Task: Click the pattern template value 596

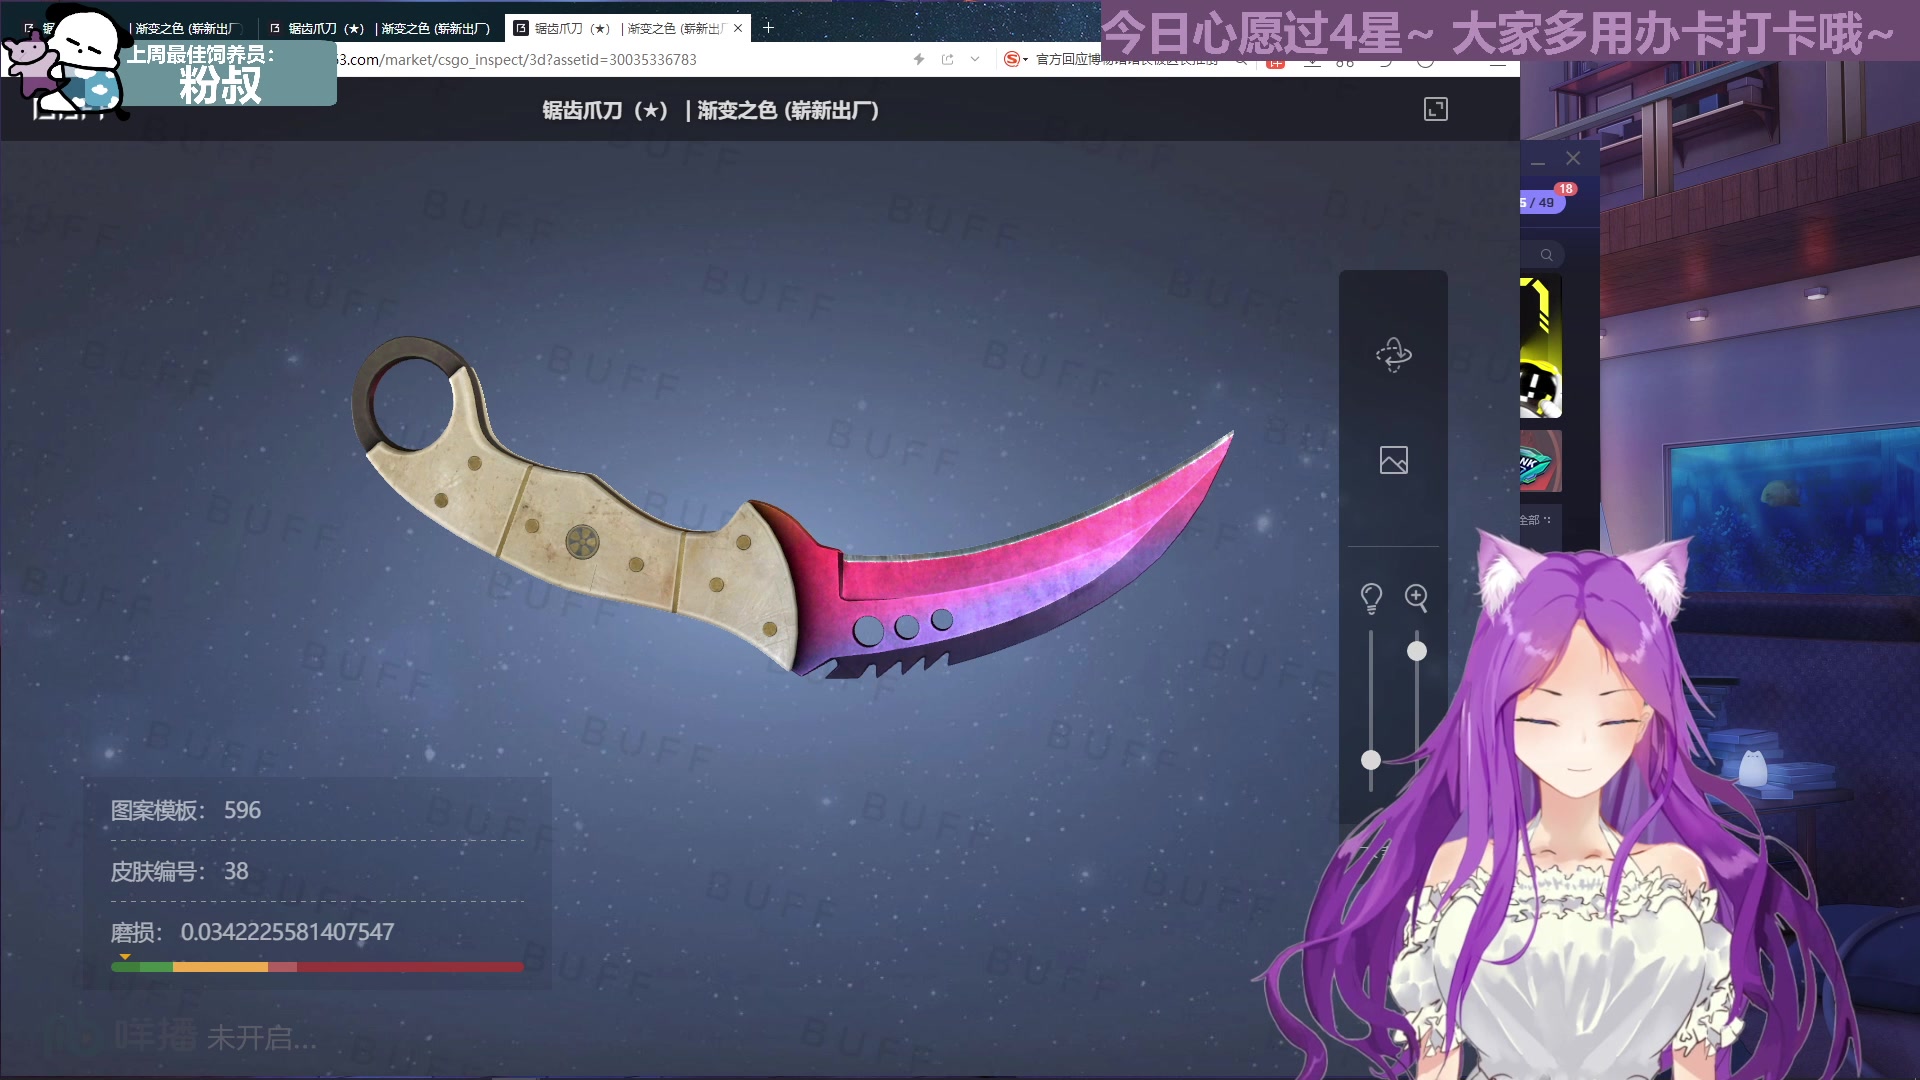Action: (242, 810)
